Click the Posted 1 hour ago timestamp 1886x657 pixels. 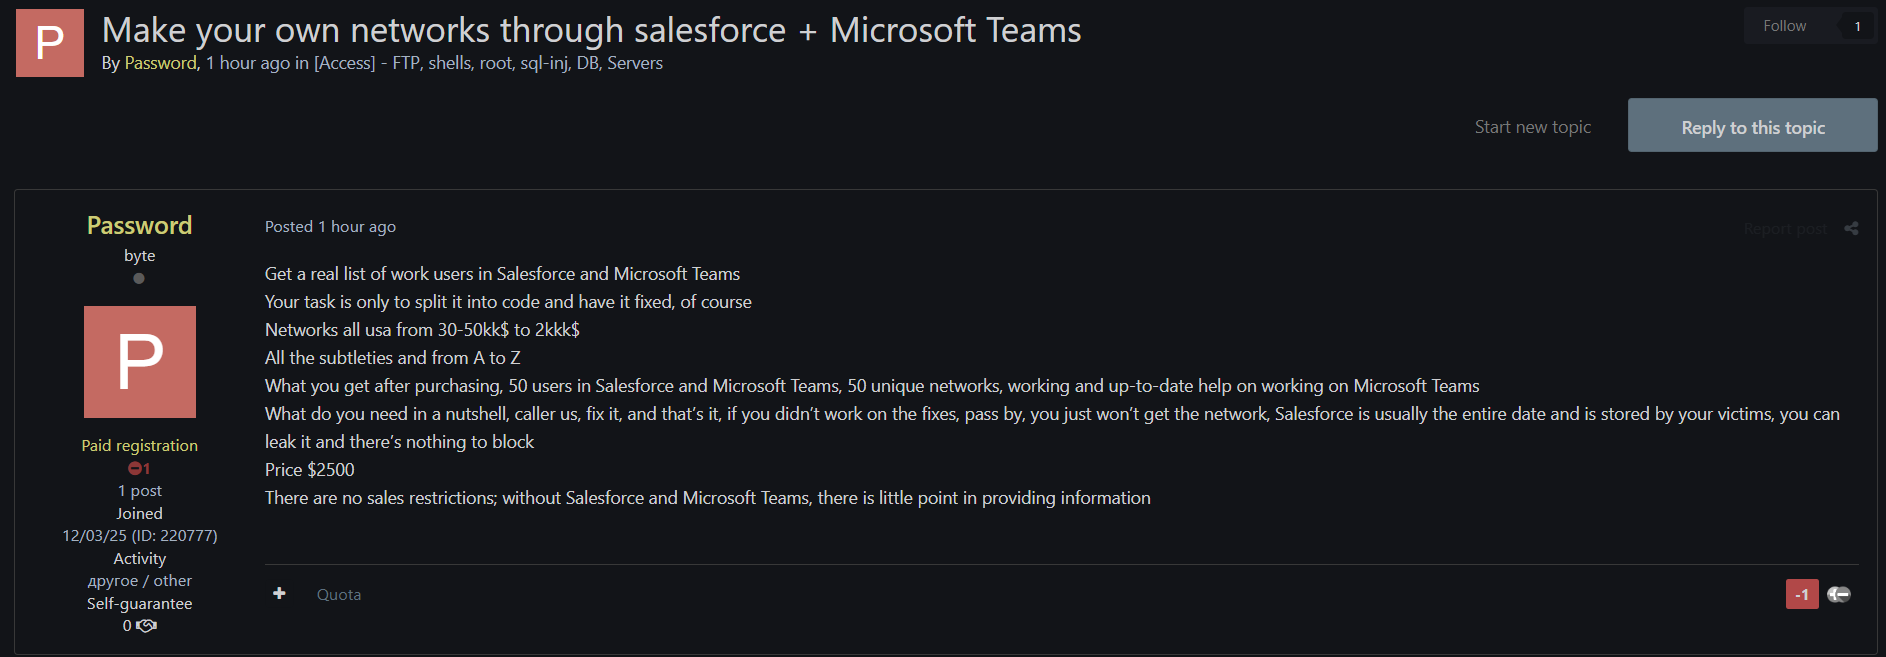pos(330,227)
